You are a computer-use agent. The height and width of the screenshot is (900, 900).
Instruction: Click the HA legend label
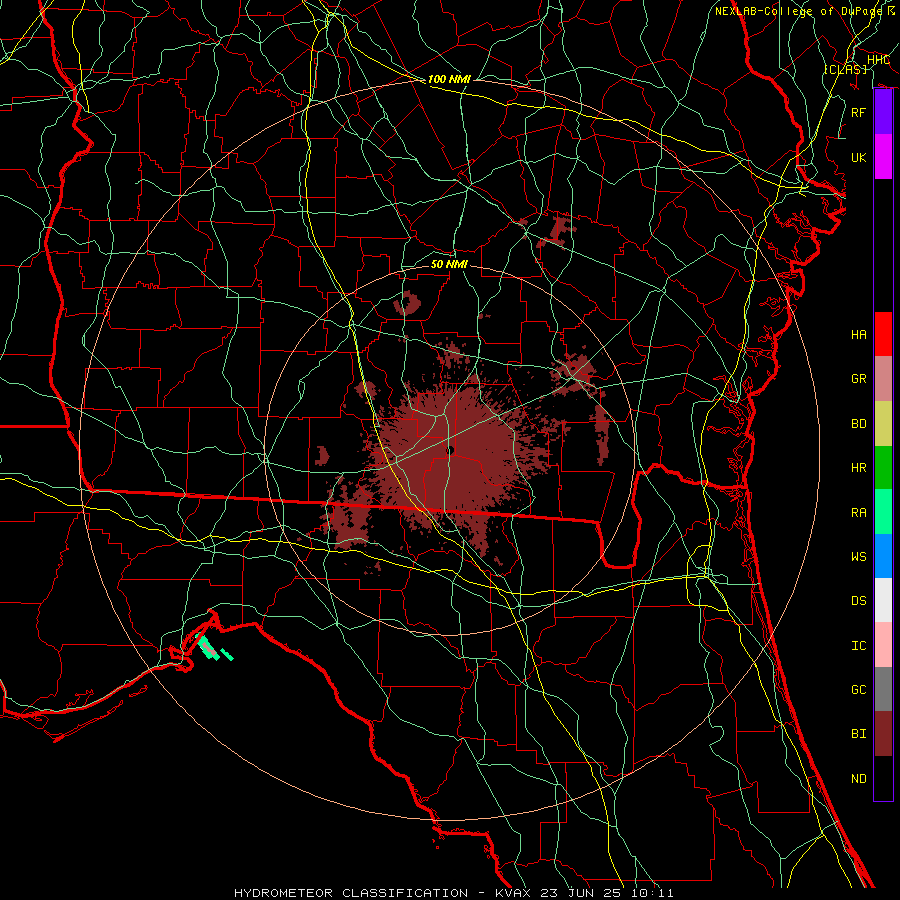[859, 335]
